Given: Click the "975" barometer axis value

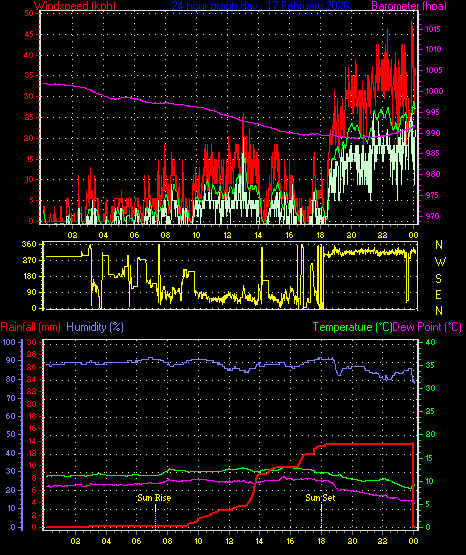Looking at the screenshot, I should (x=433, y=195).
